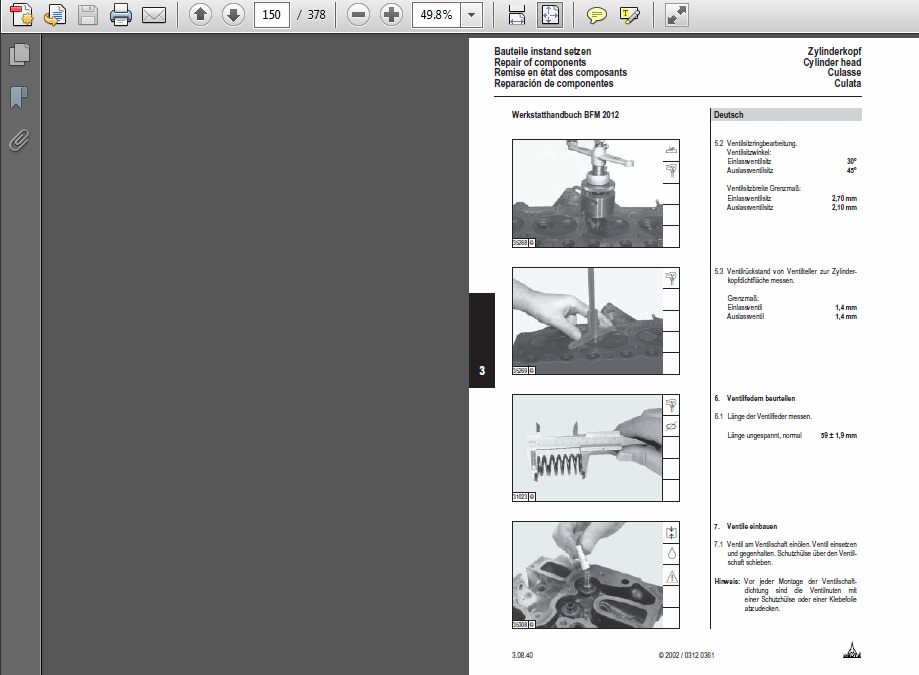The image size is (919, 675).
Task: Click '6. Ventilfedern beurteilen' heading
Action: 755,398
